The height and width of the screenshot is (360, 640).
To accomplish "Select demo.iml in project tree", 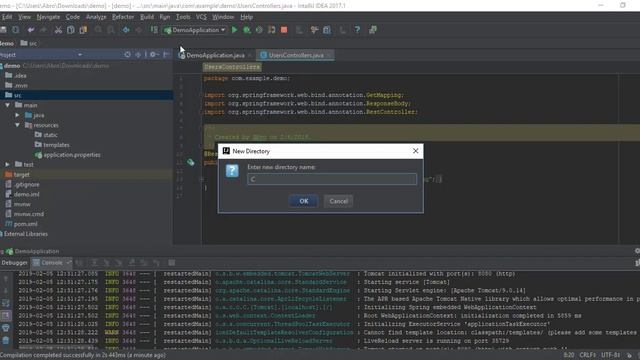I will 27,194.
